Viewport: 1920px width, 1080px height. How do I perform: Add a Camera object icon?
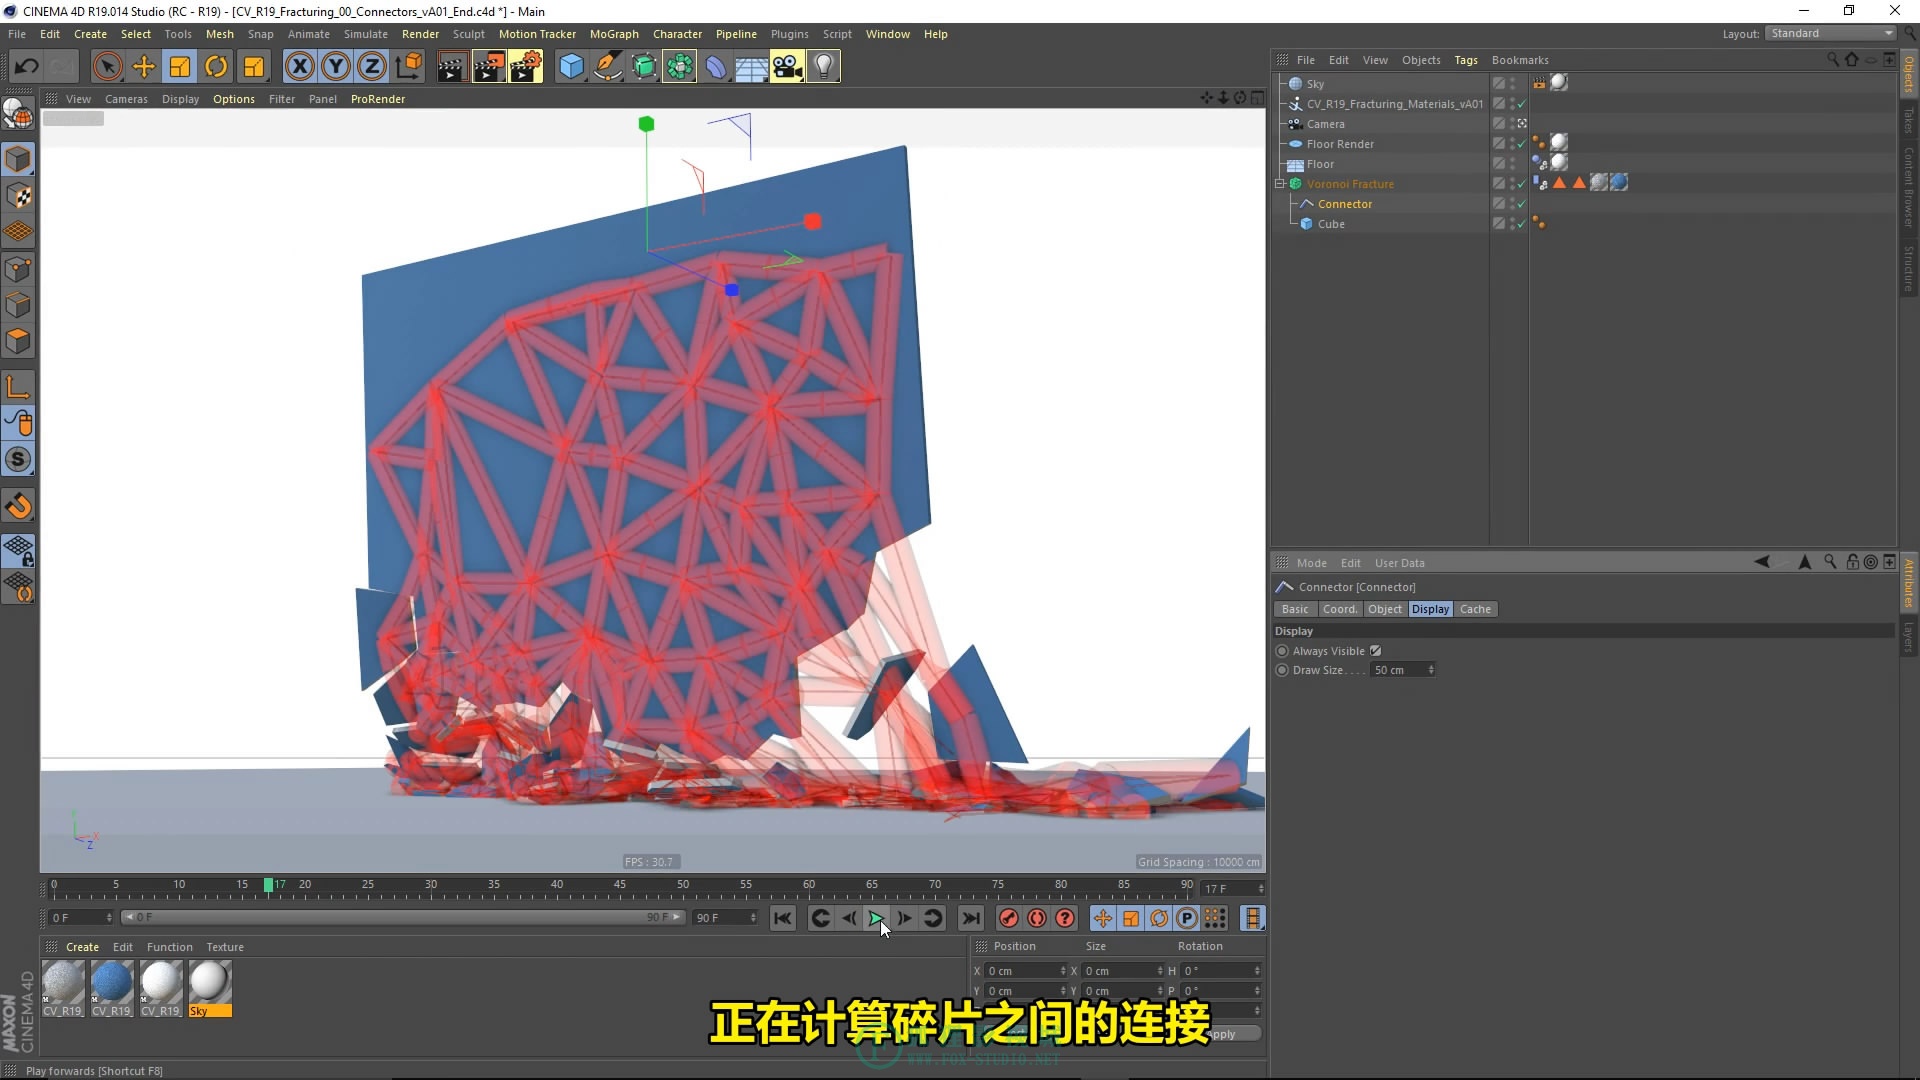click(787, 67)
